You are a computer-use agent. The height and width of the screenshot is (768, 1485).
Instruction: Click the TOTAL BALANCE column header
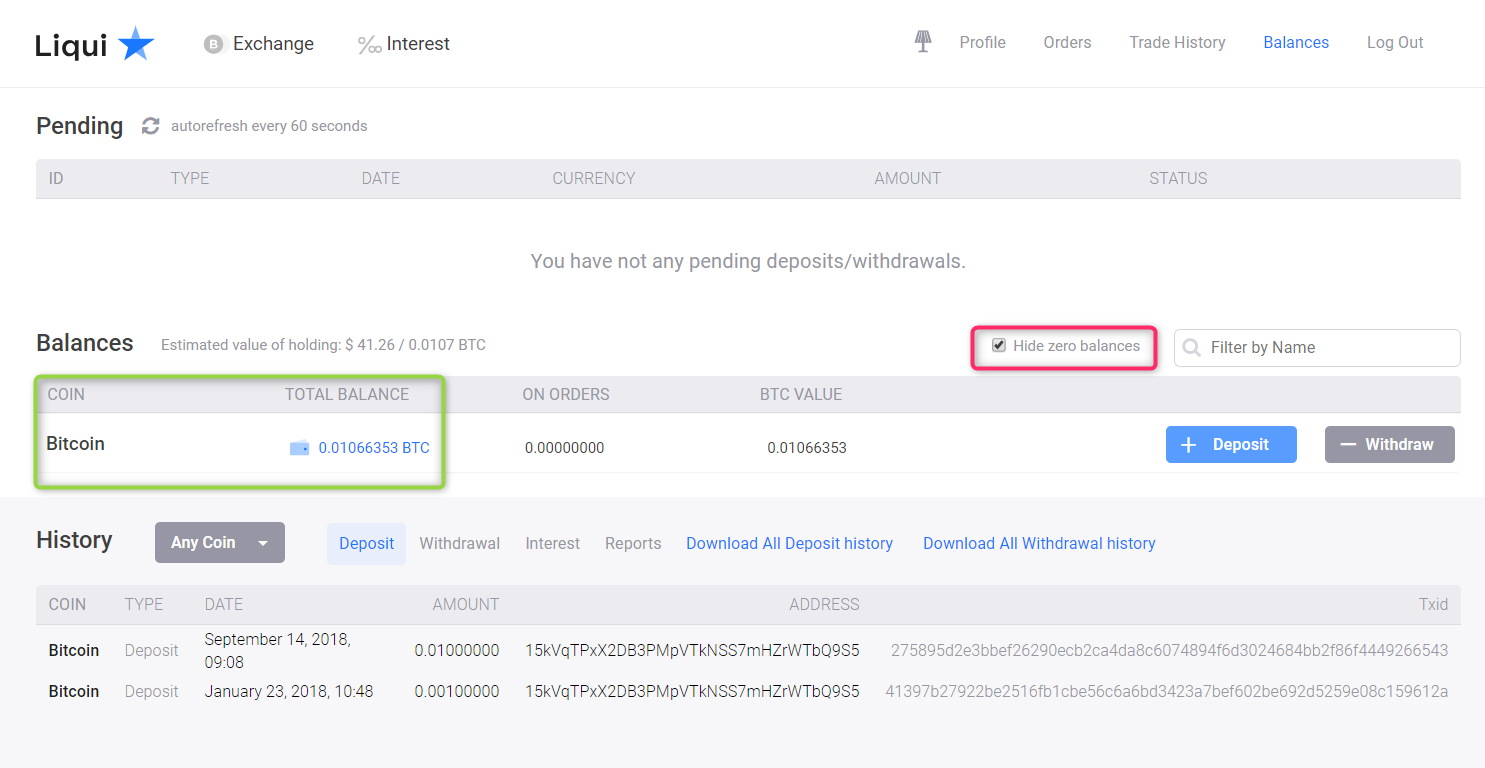click(347, 394)
